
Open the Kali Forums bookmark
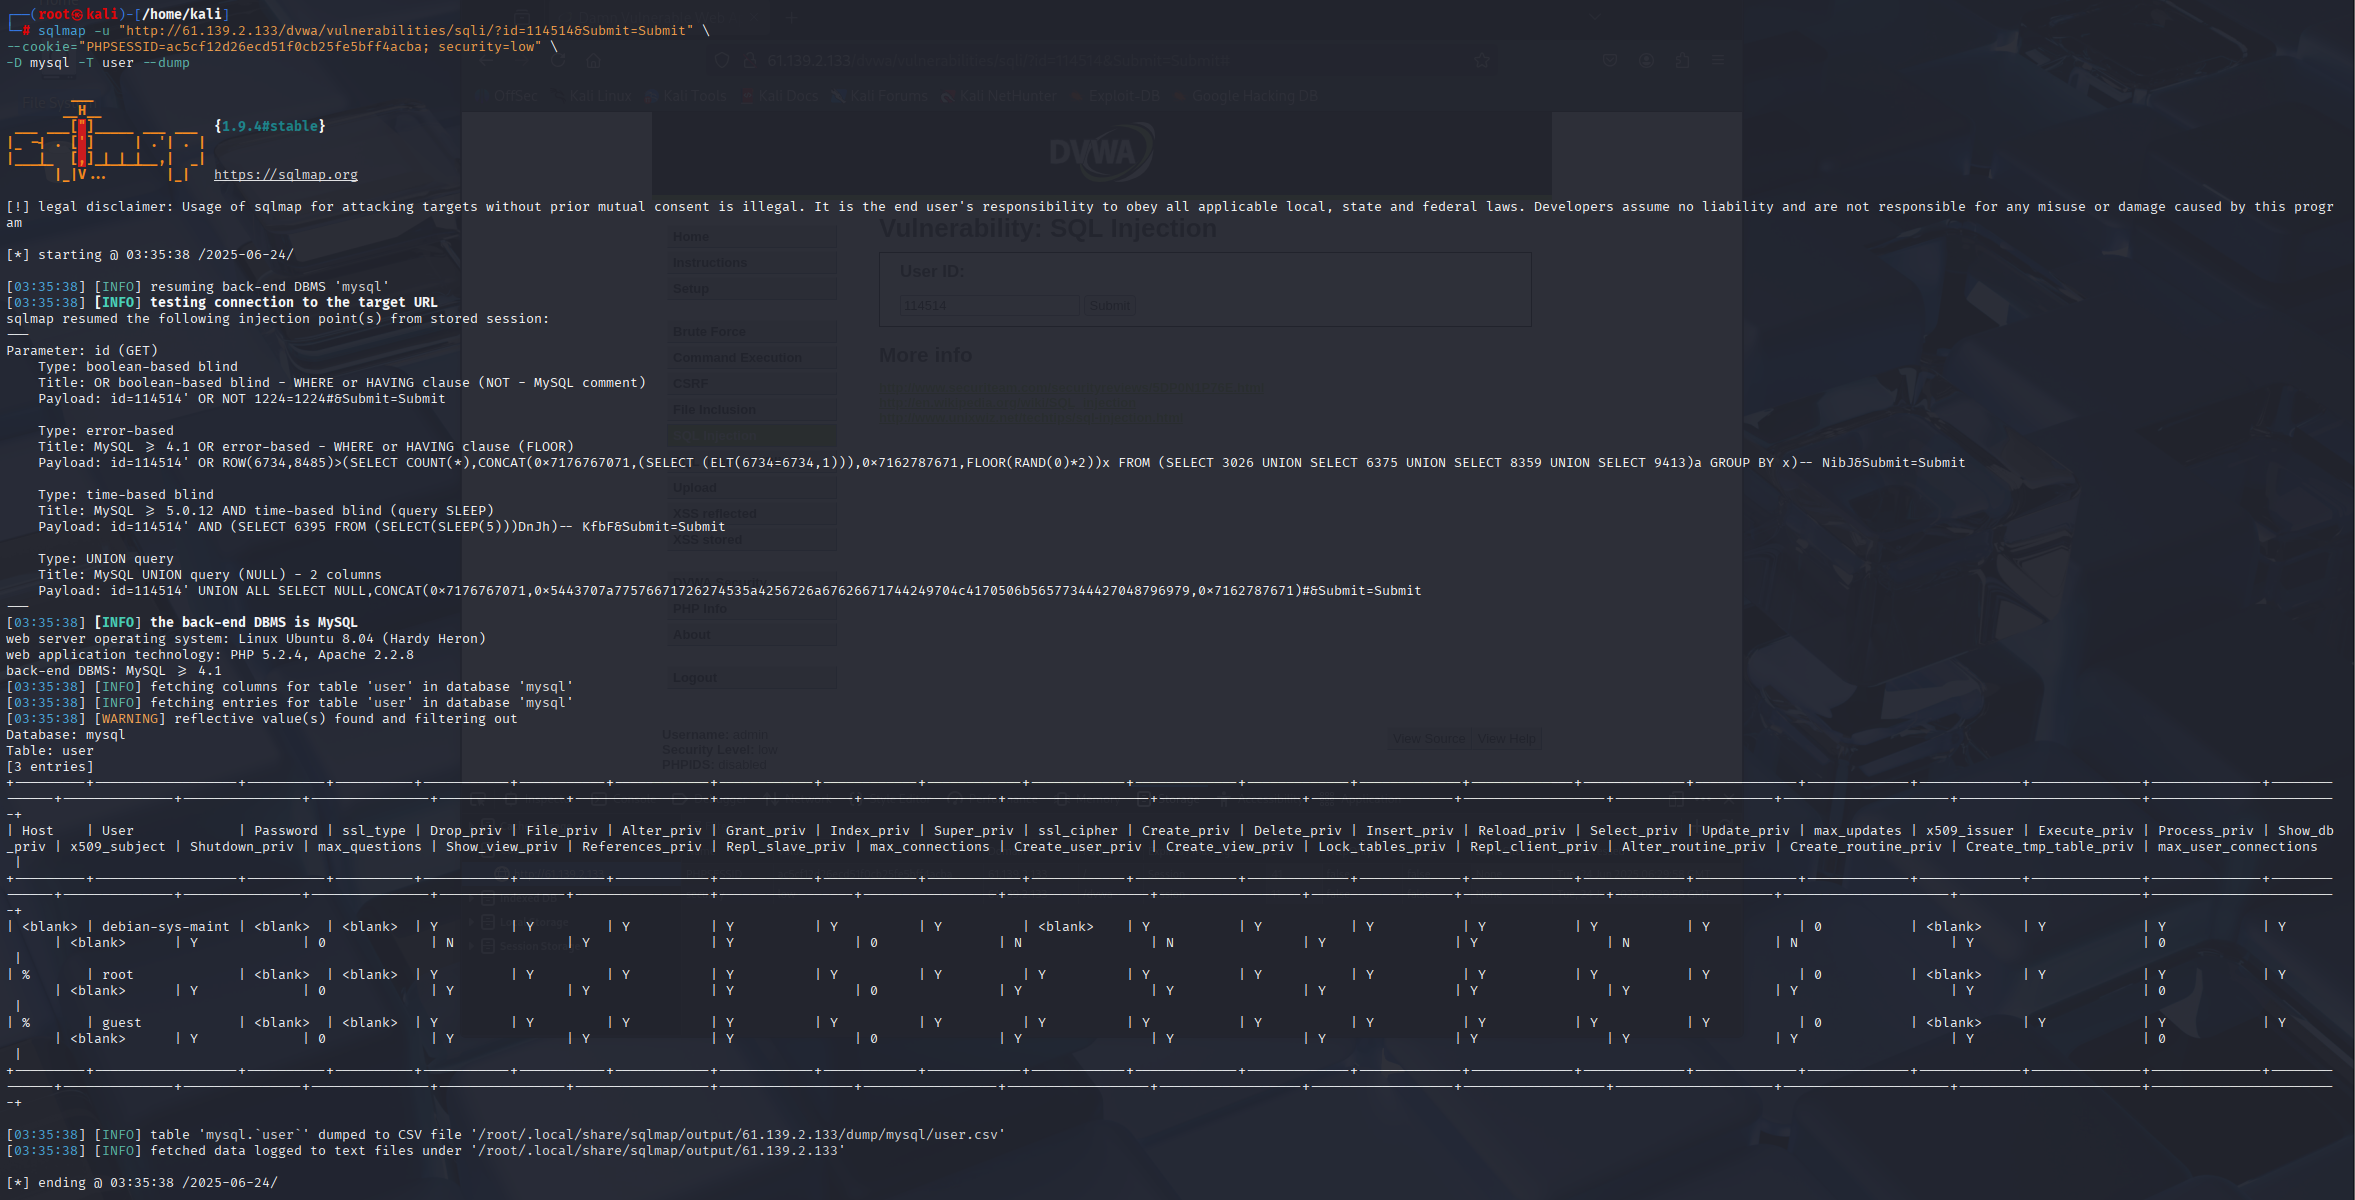coord(880,97)
